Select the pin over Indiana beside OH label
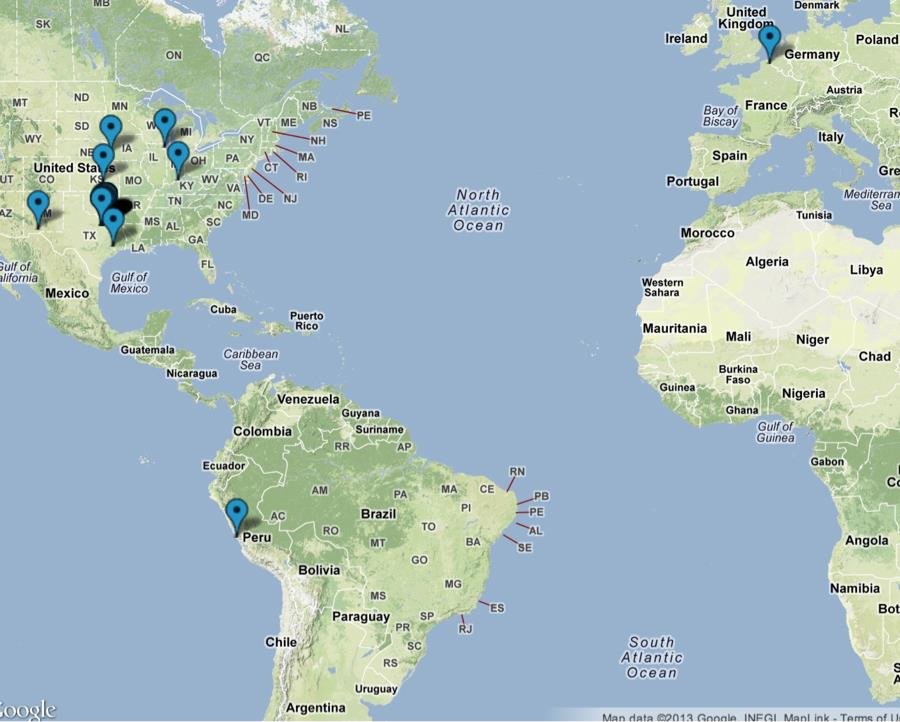The width and height of the screenshot is (900, 722). [x=179, y=159]
